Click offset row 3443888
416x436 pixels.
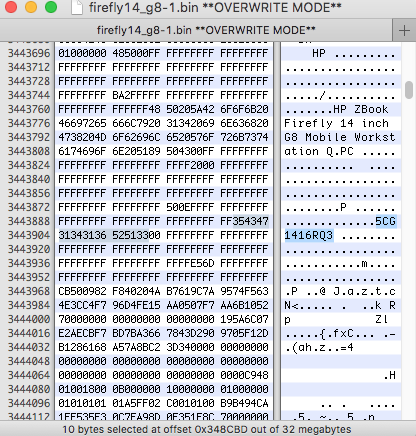[x=29, y=221]
